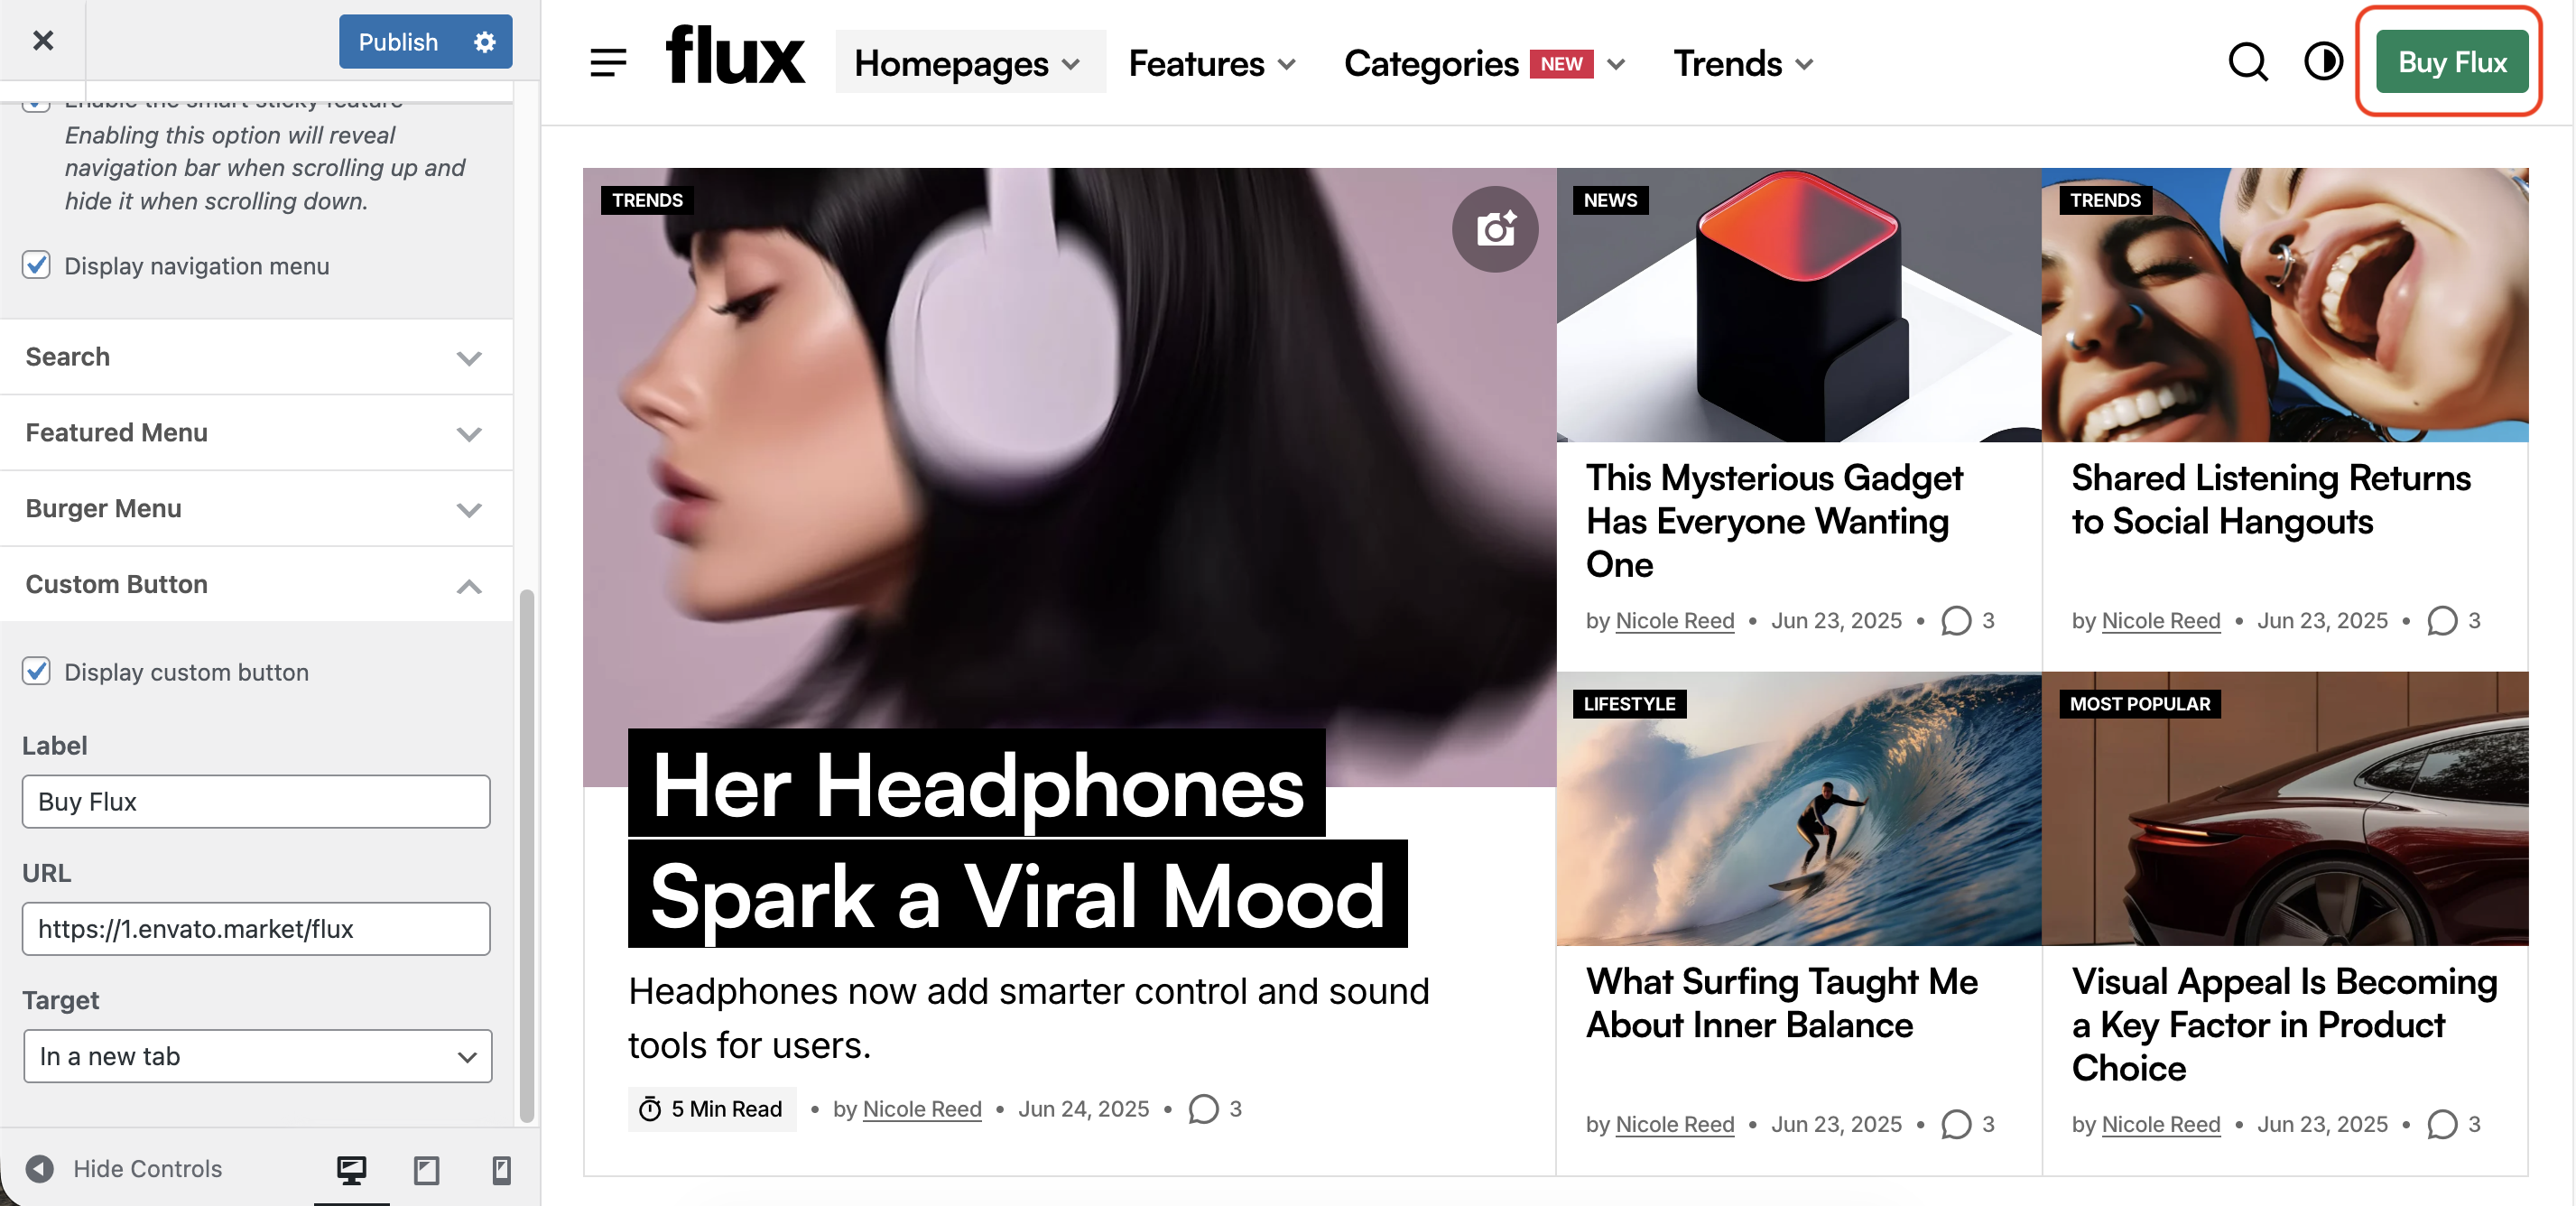Uncheck Display custom button checkbox
This screenshot has height=1206, width=2576.
[37, 671]
